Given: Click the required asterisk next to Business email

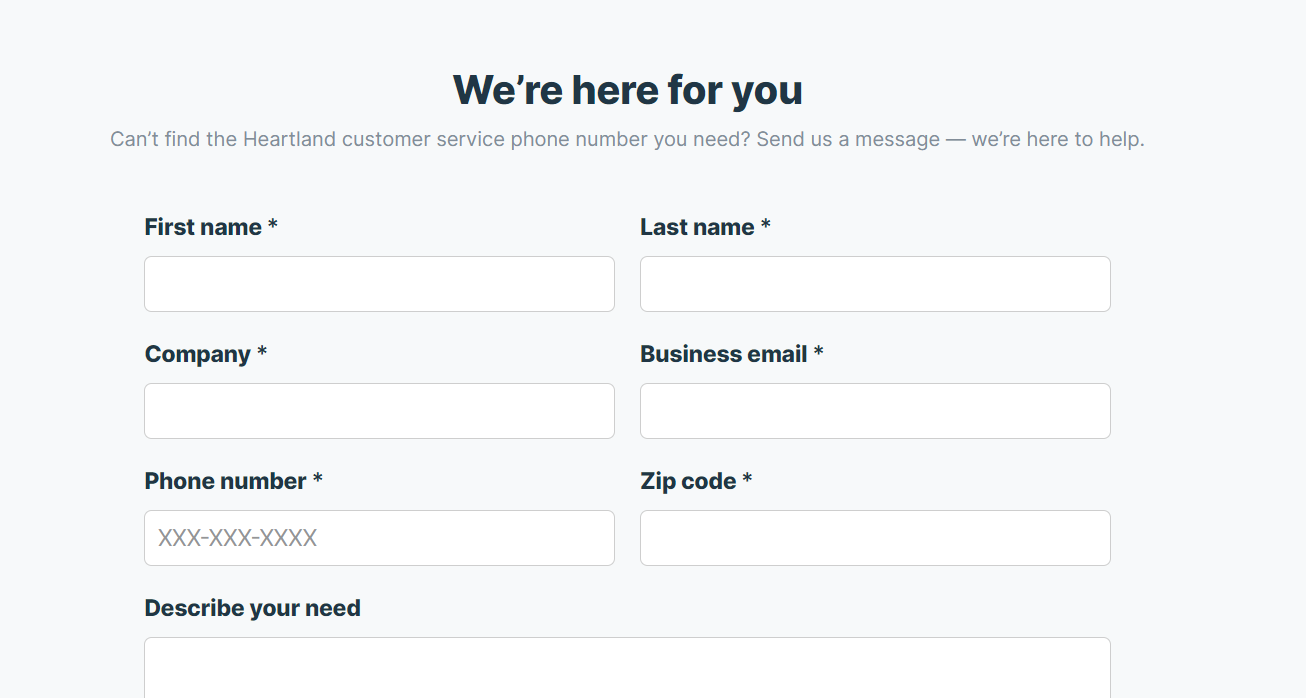Looking at the screenshot, I should [x=818, y=353].
